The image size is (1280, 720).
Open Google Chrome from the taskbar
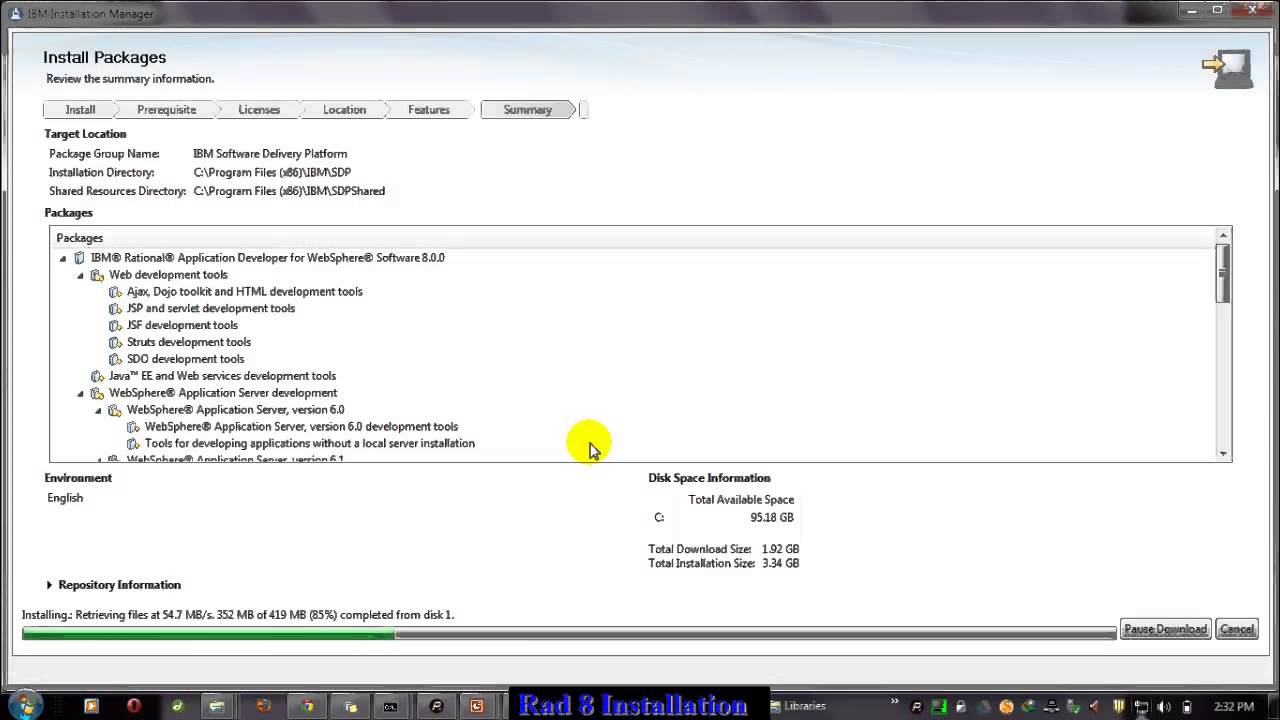point(307,706)
